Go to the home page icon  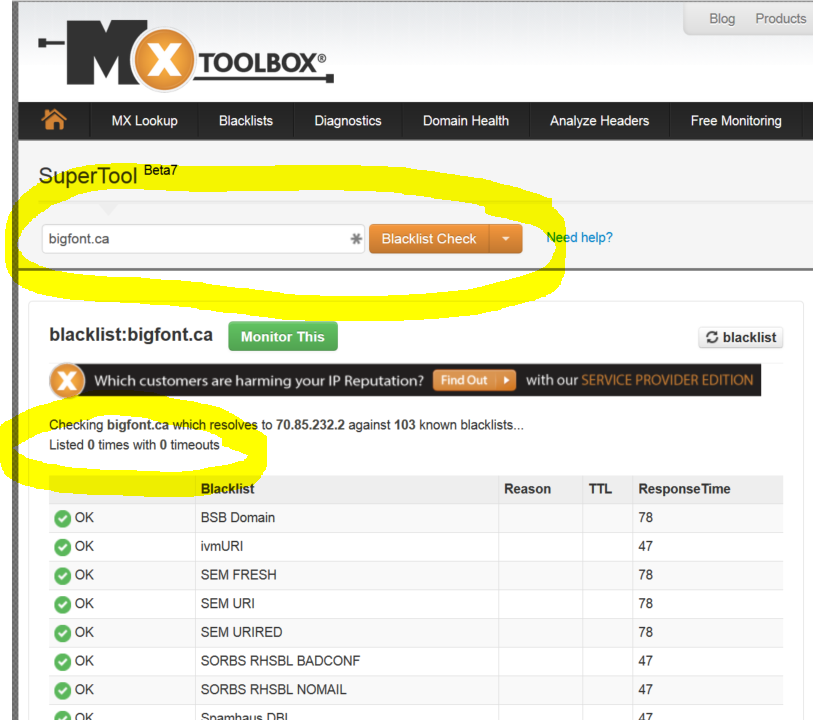54,120
